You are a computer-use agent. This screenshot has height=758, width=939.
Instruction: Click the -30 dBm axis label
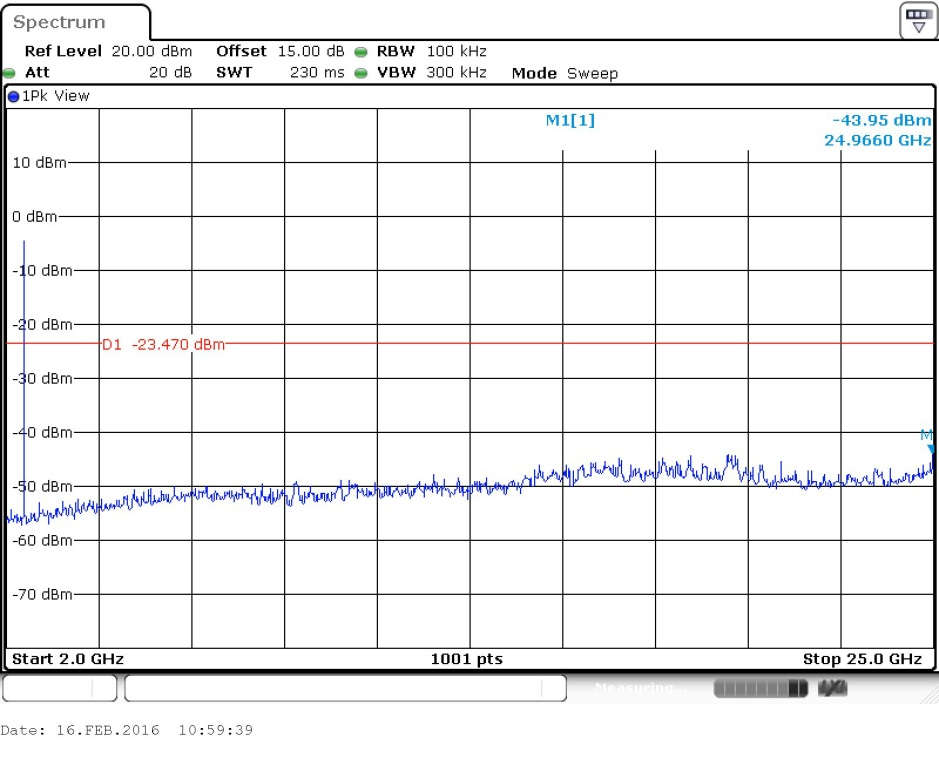point(42,378)
